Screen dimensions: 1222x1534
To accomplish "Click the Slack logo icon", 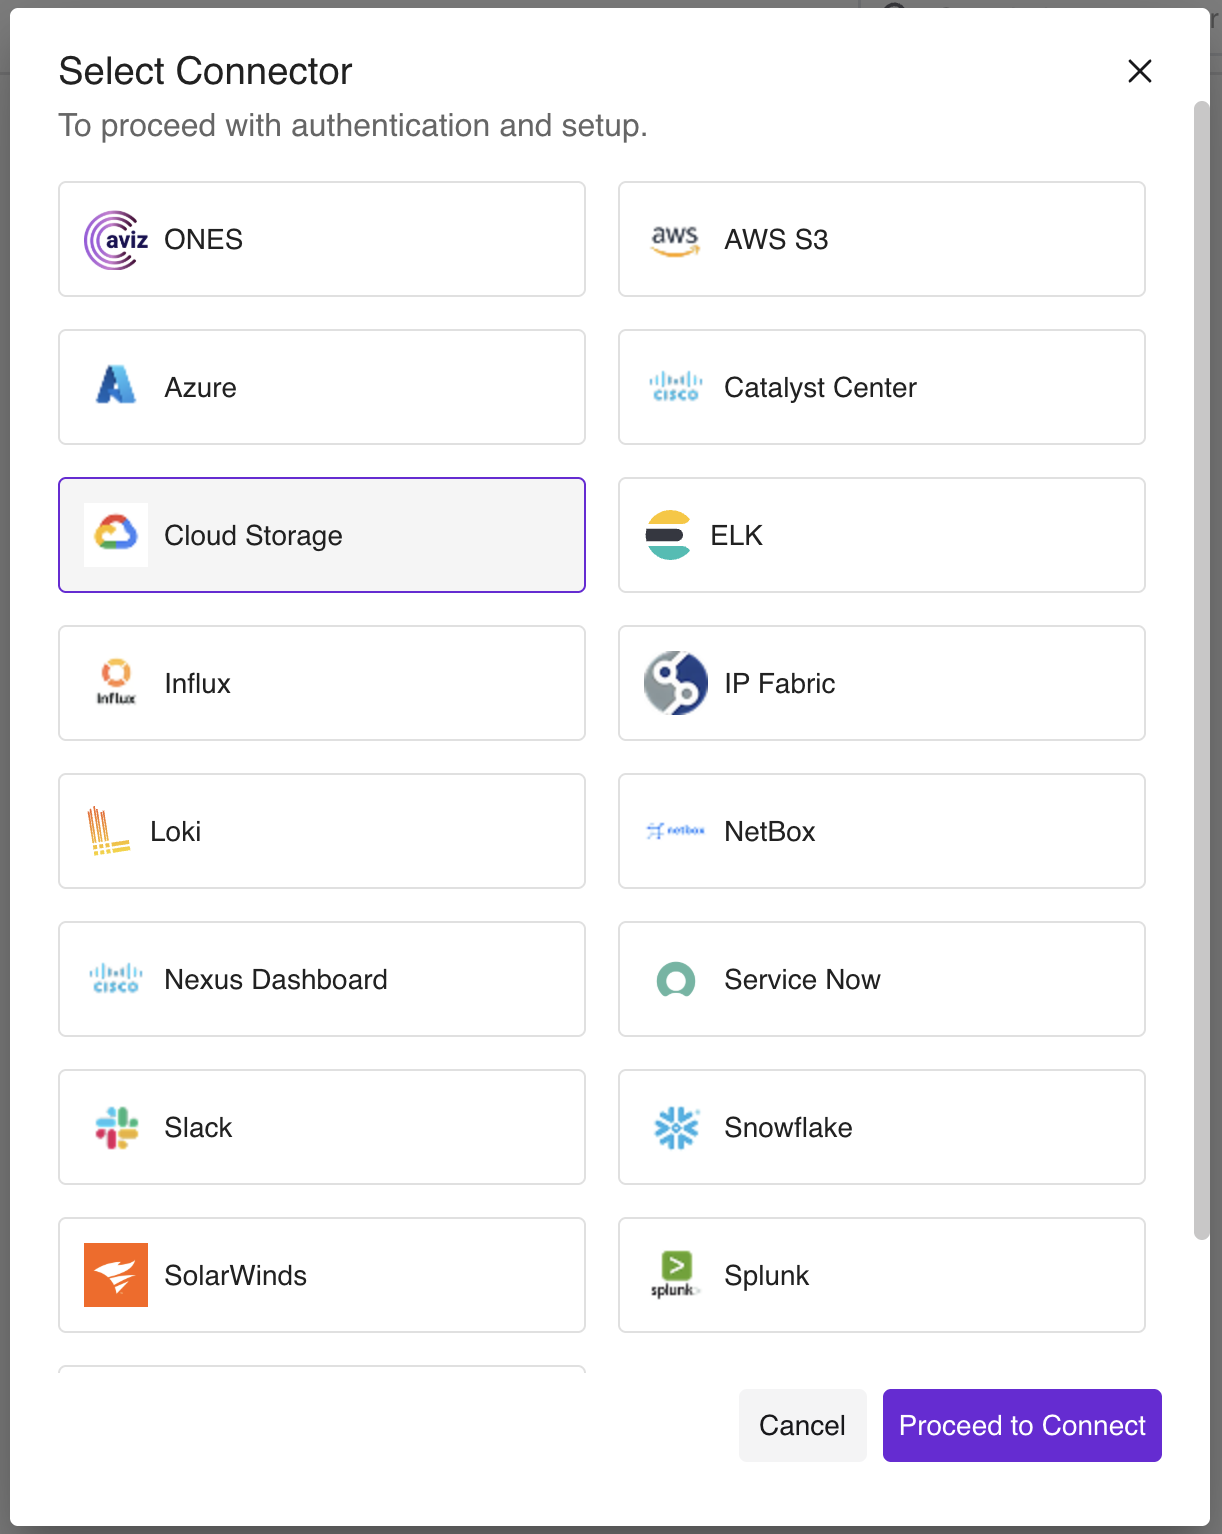I will 116,1127.
